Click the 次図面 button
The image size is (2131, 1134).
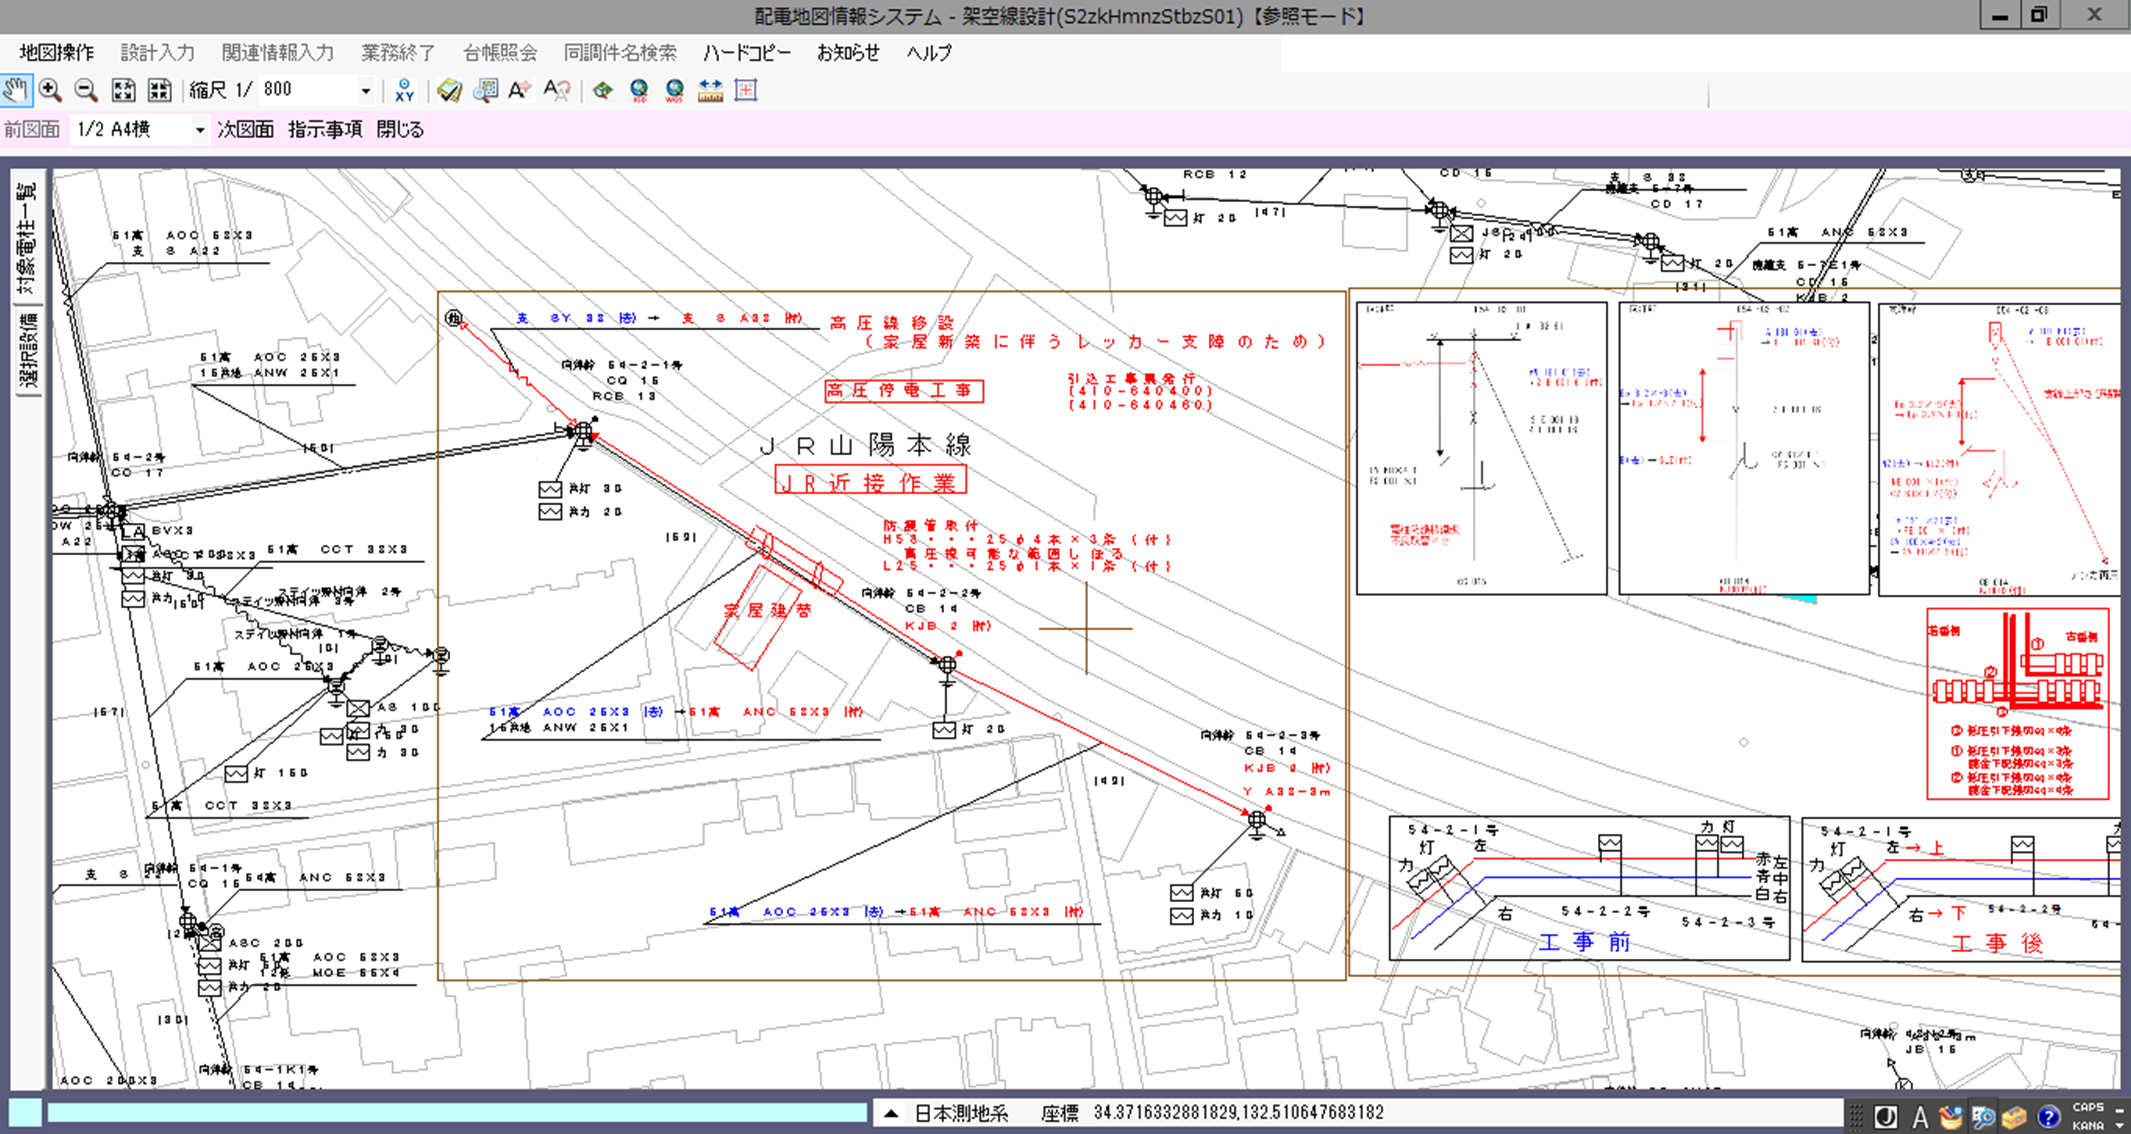tap(245, 130)
